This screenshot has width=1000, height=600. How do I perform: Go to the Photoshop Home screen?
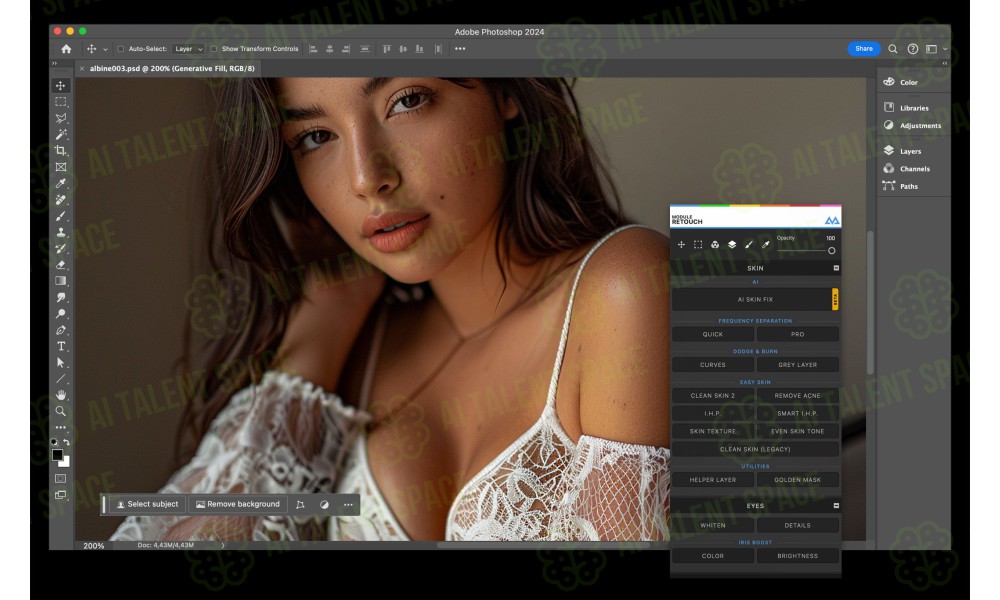(x=66, y=48)
